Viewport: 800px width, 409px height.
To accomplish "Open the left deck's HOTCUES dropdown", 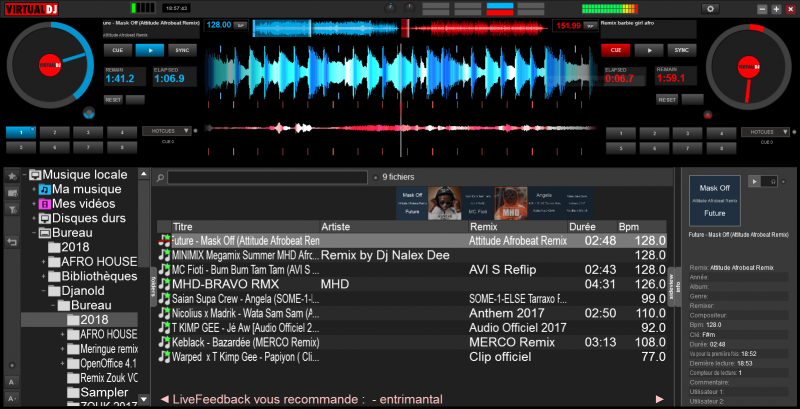I will [x=166, y=131].
